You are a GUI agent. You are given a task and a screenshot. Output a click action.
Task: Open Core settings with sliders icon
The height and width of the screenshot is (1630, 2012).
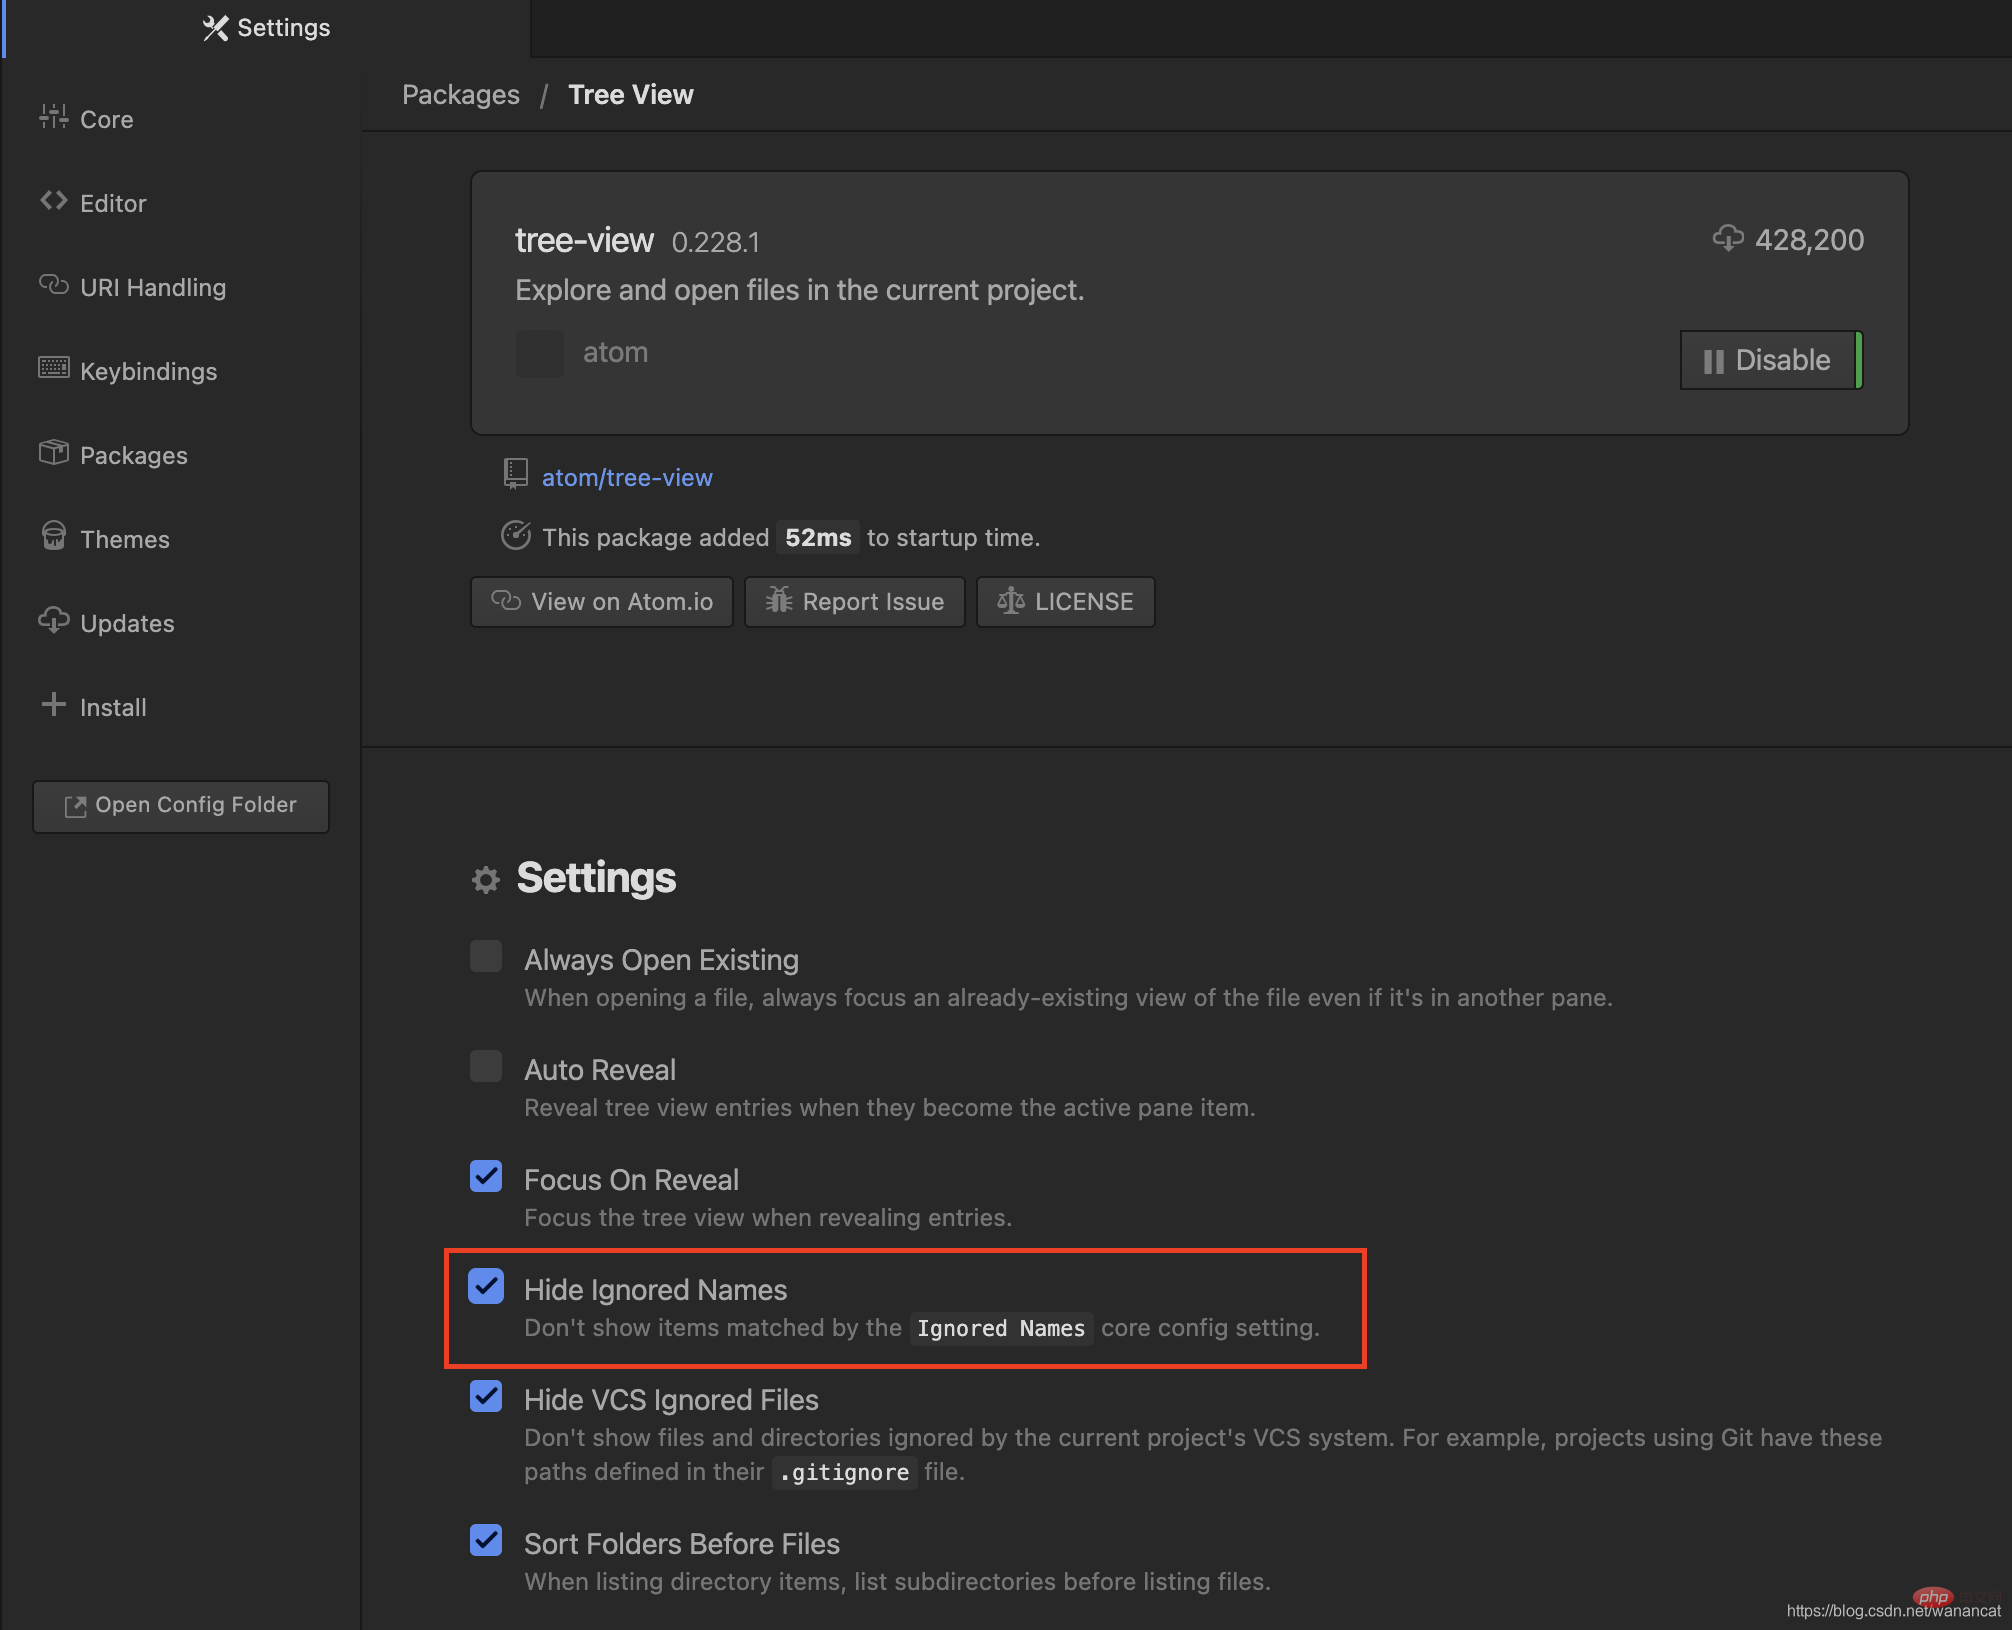pyautogui.click(x=53, y=118)
